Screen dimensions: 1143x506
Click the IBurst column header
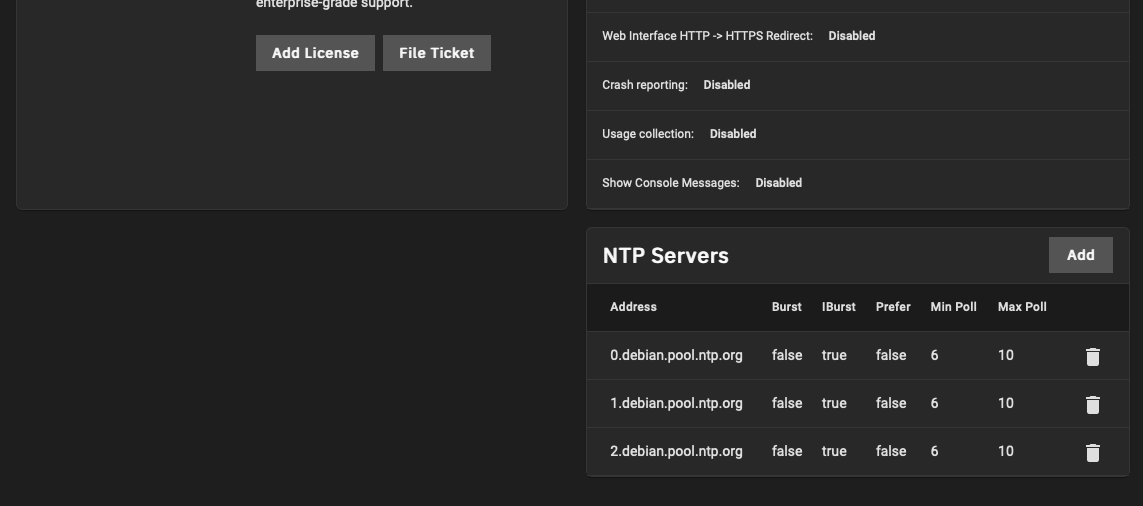coord(838,307)
